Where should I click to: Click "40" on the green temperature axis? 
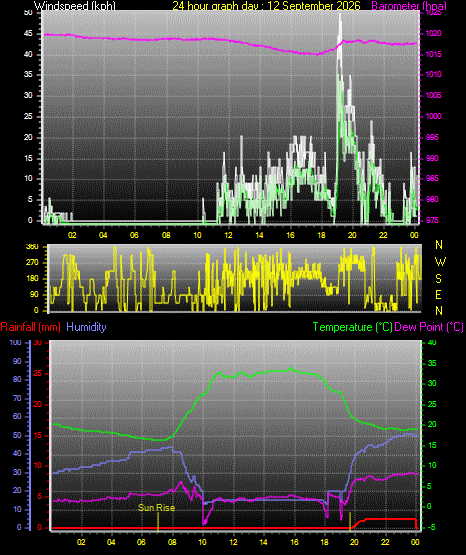[432, 342]
